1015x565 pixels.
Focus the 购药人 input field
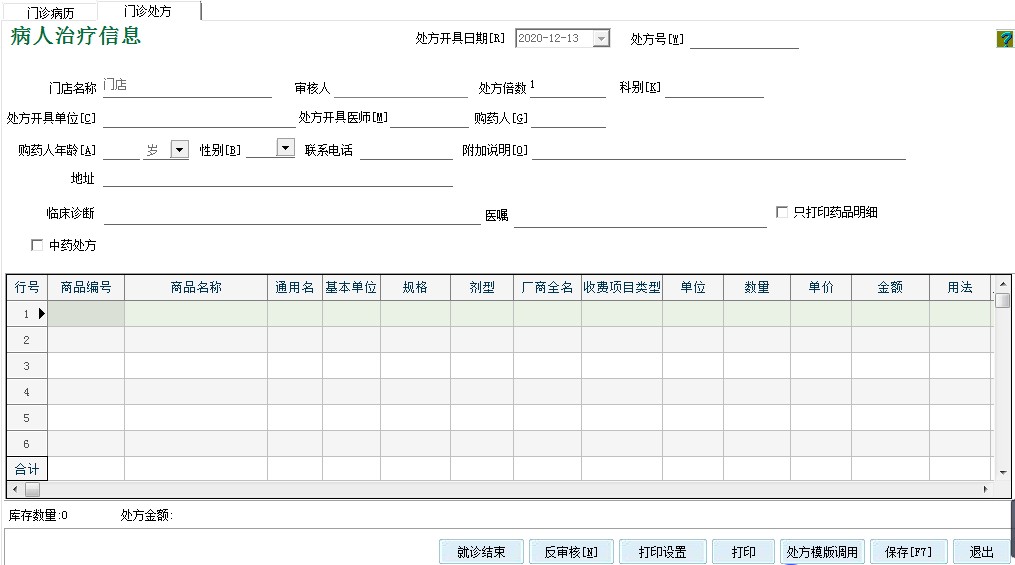click(x=568, y=118)
